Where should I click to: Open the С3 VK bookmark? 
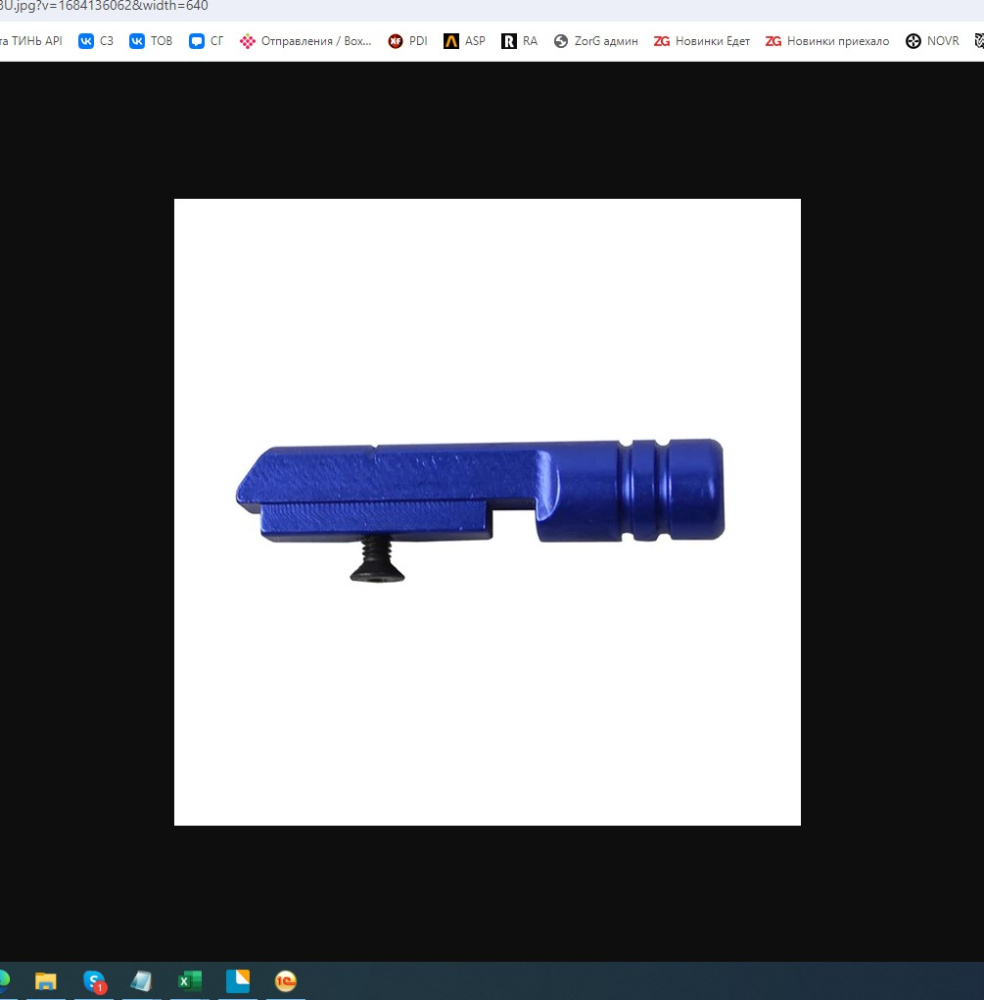96,41
